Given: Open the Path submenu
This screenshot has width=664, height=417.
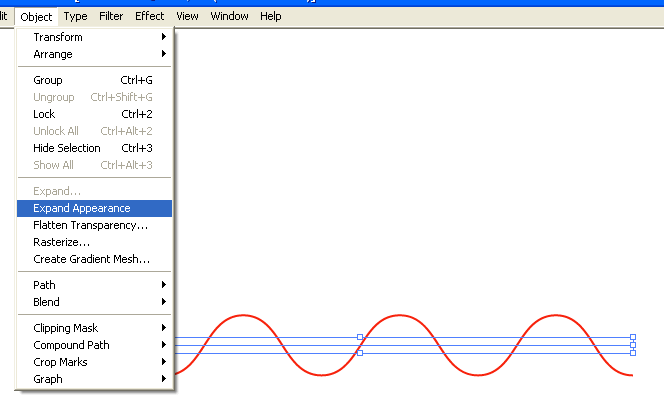Looking at the screenshot, I should 45,285.
